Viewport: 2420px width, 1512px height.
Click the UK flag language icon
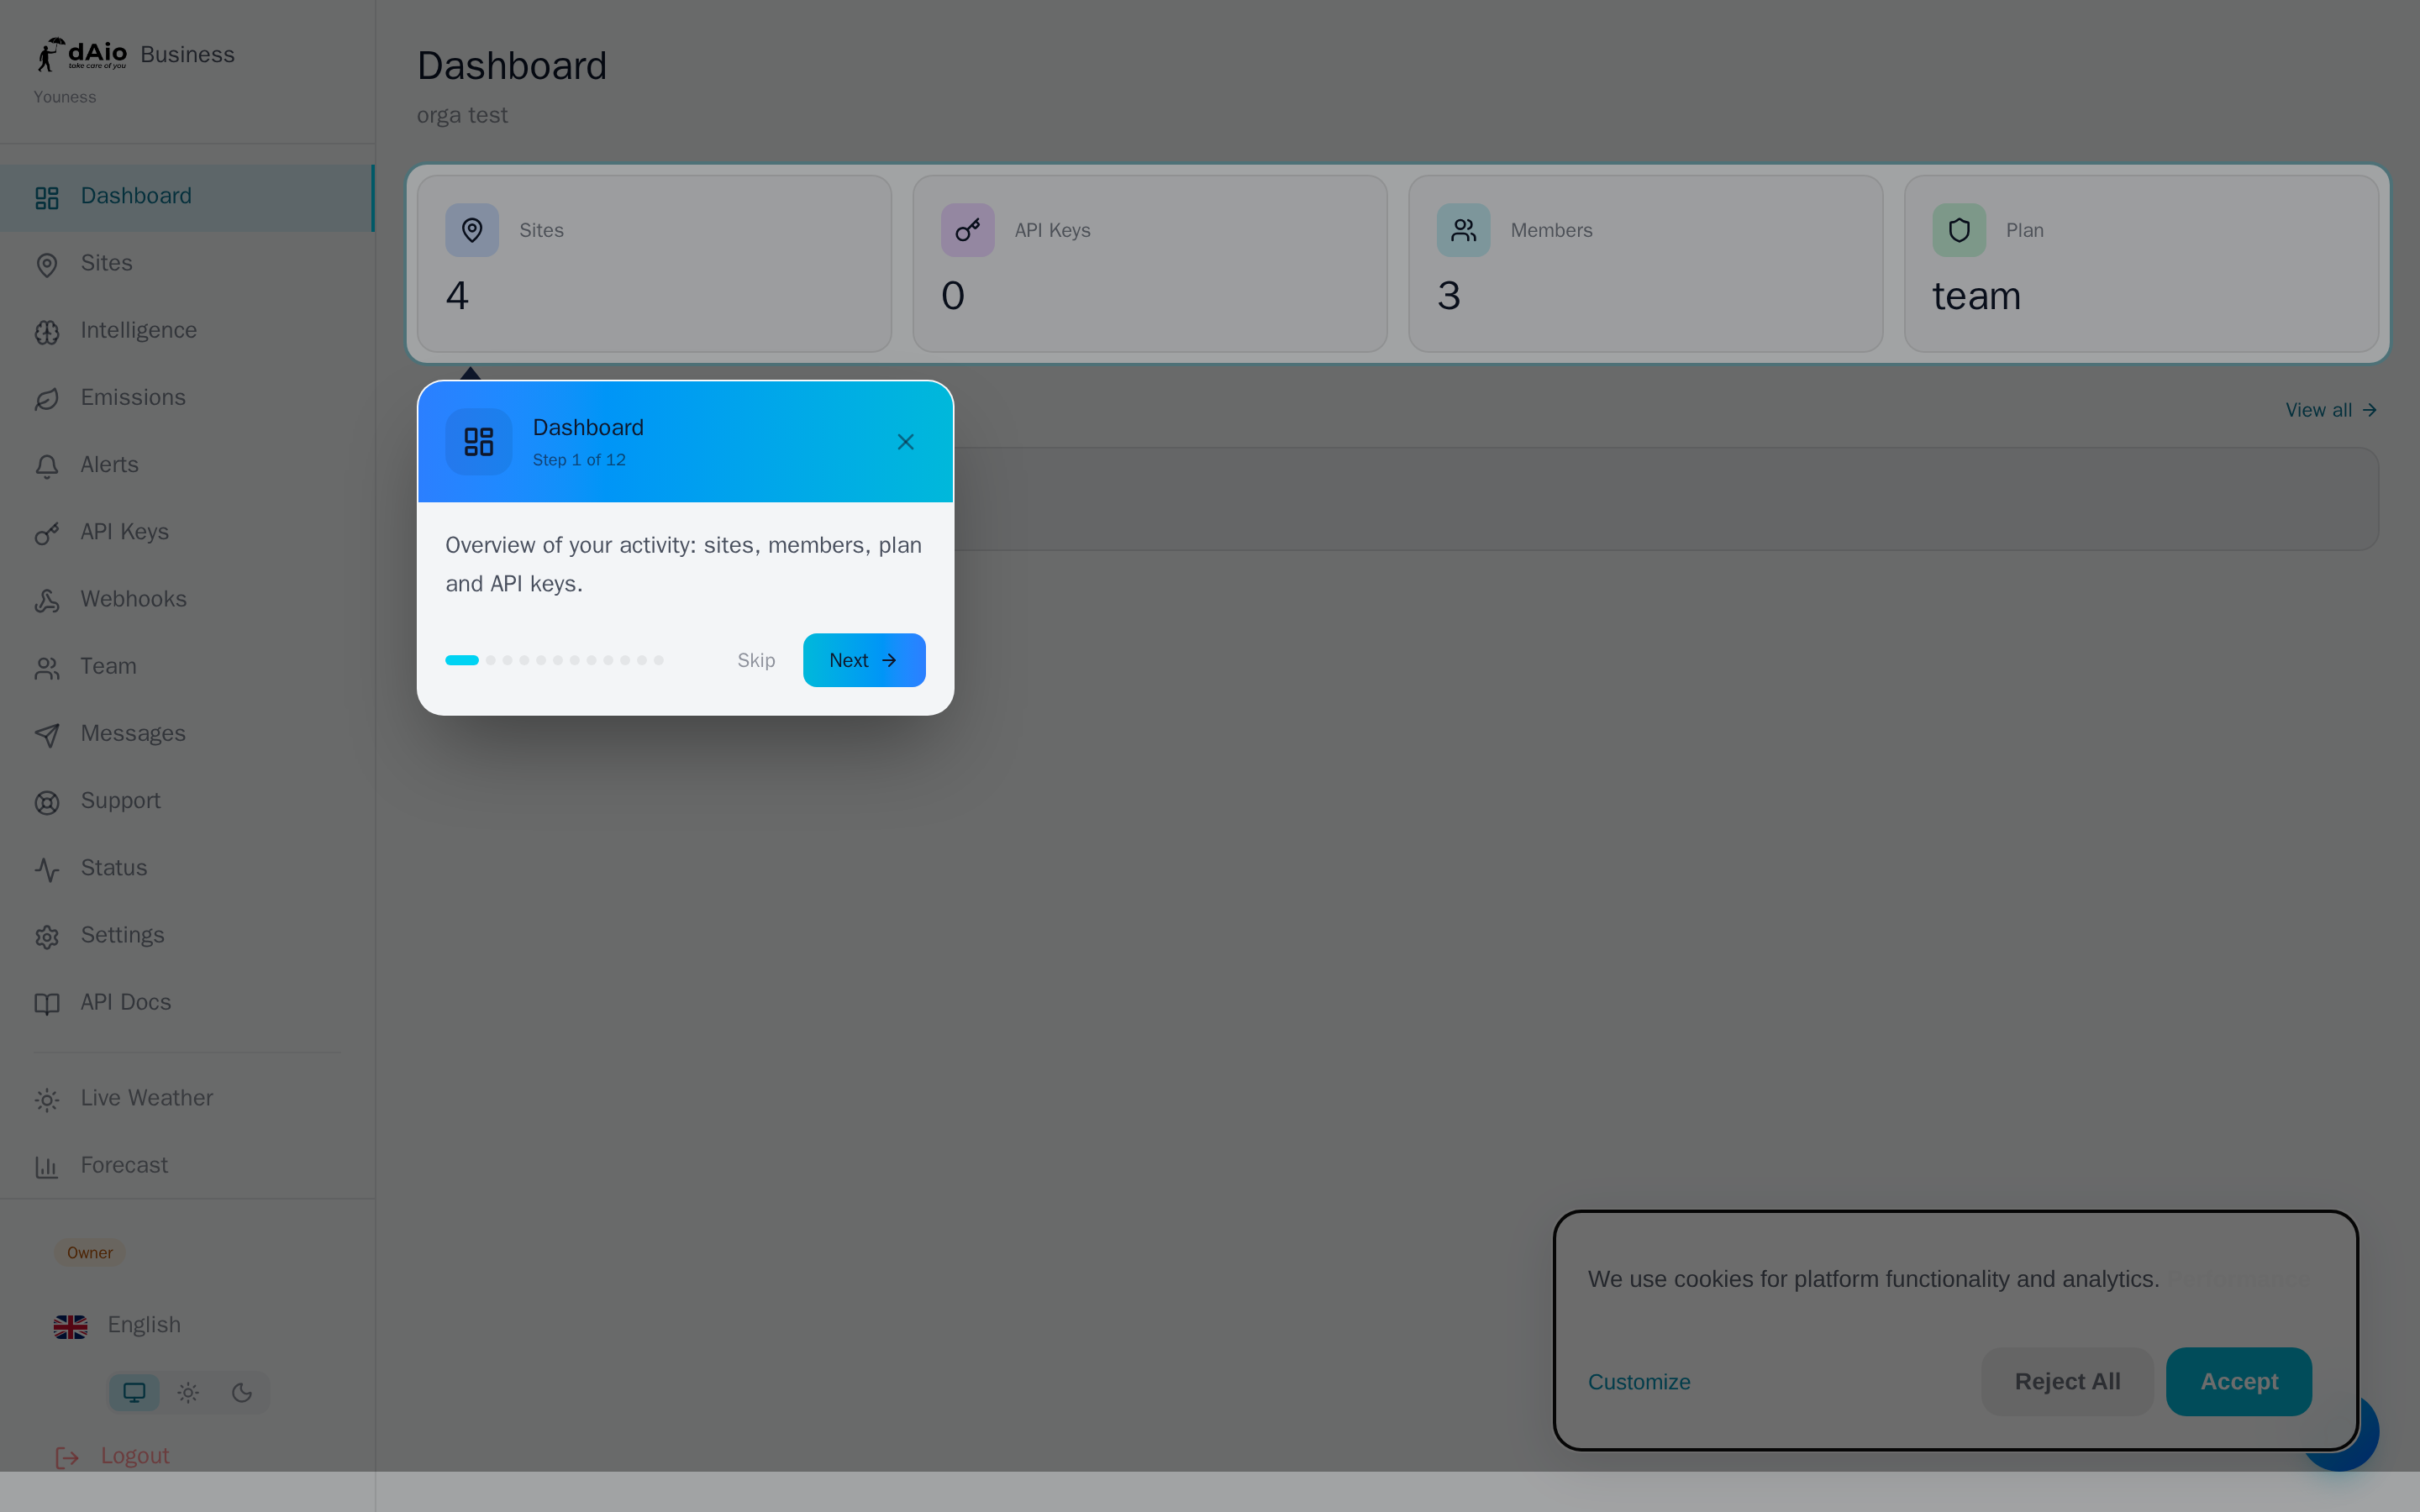70,1326
